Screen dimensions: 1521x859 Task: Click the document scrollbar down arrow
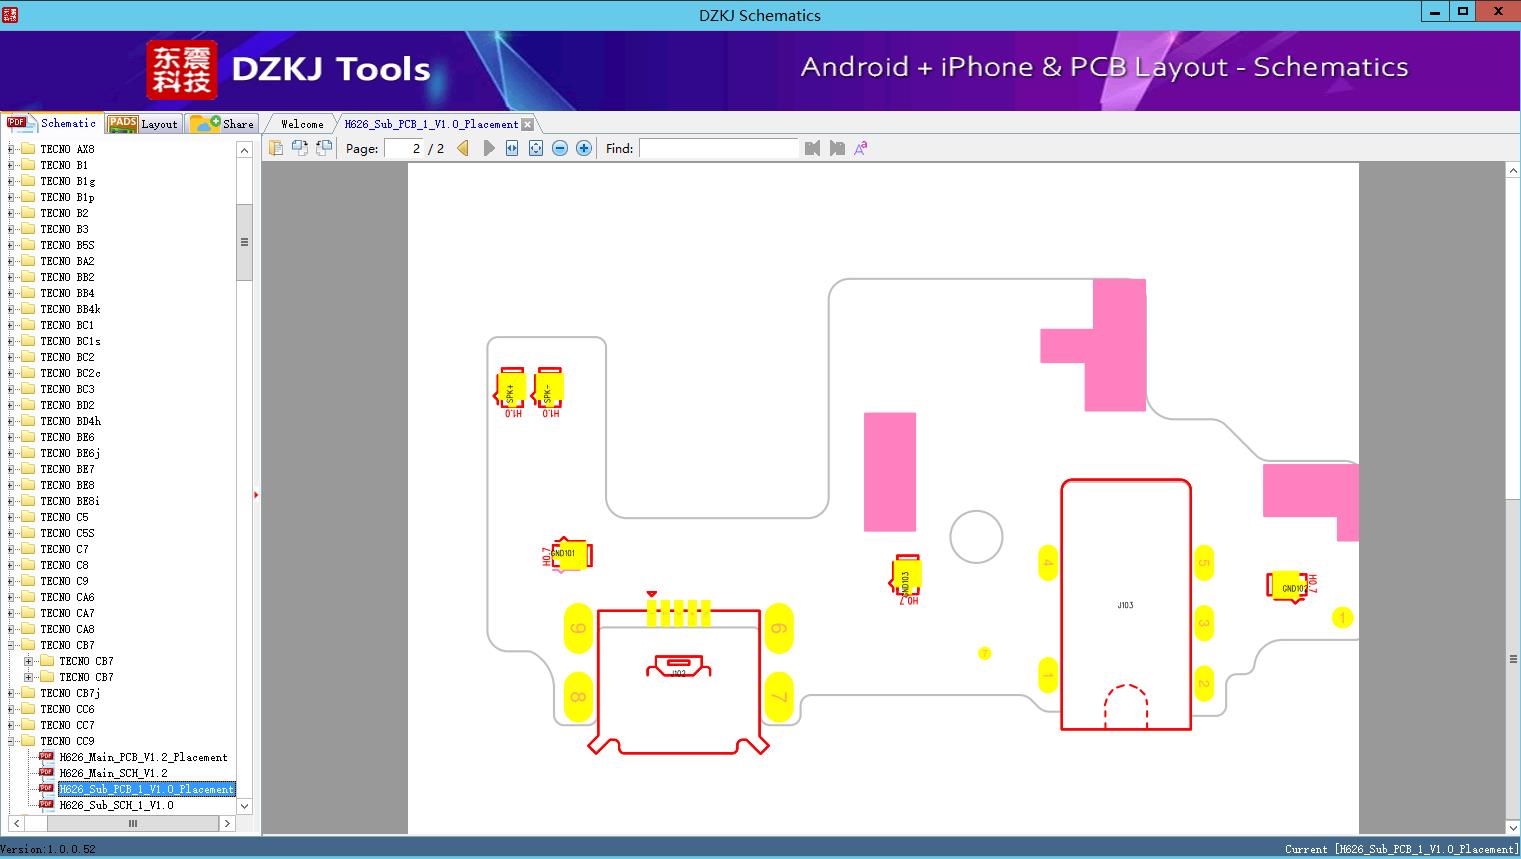point(1513,827)
